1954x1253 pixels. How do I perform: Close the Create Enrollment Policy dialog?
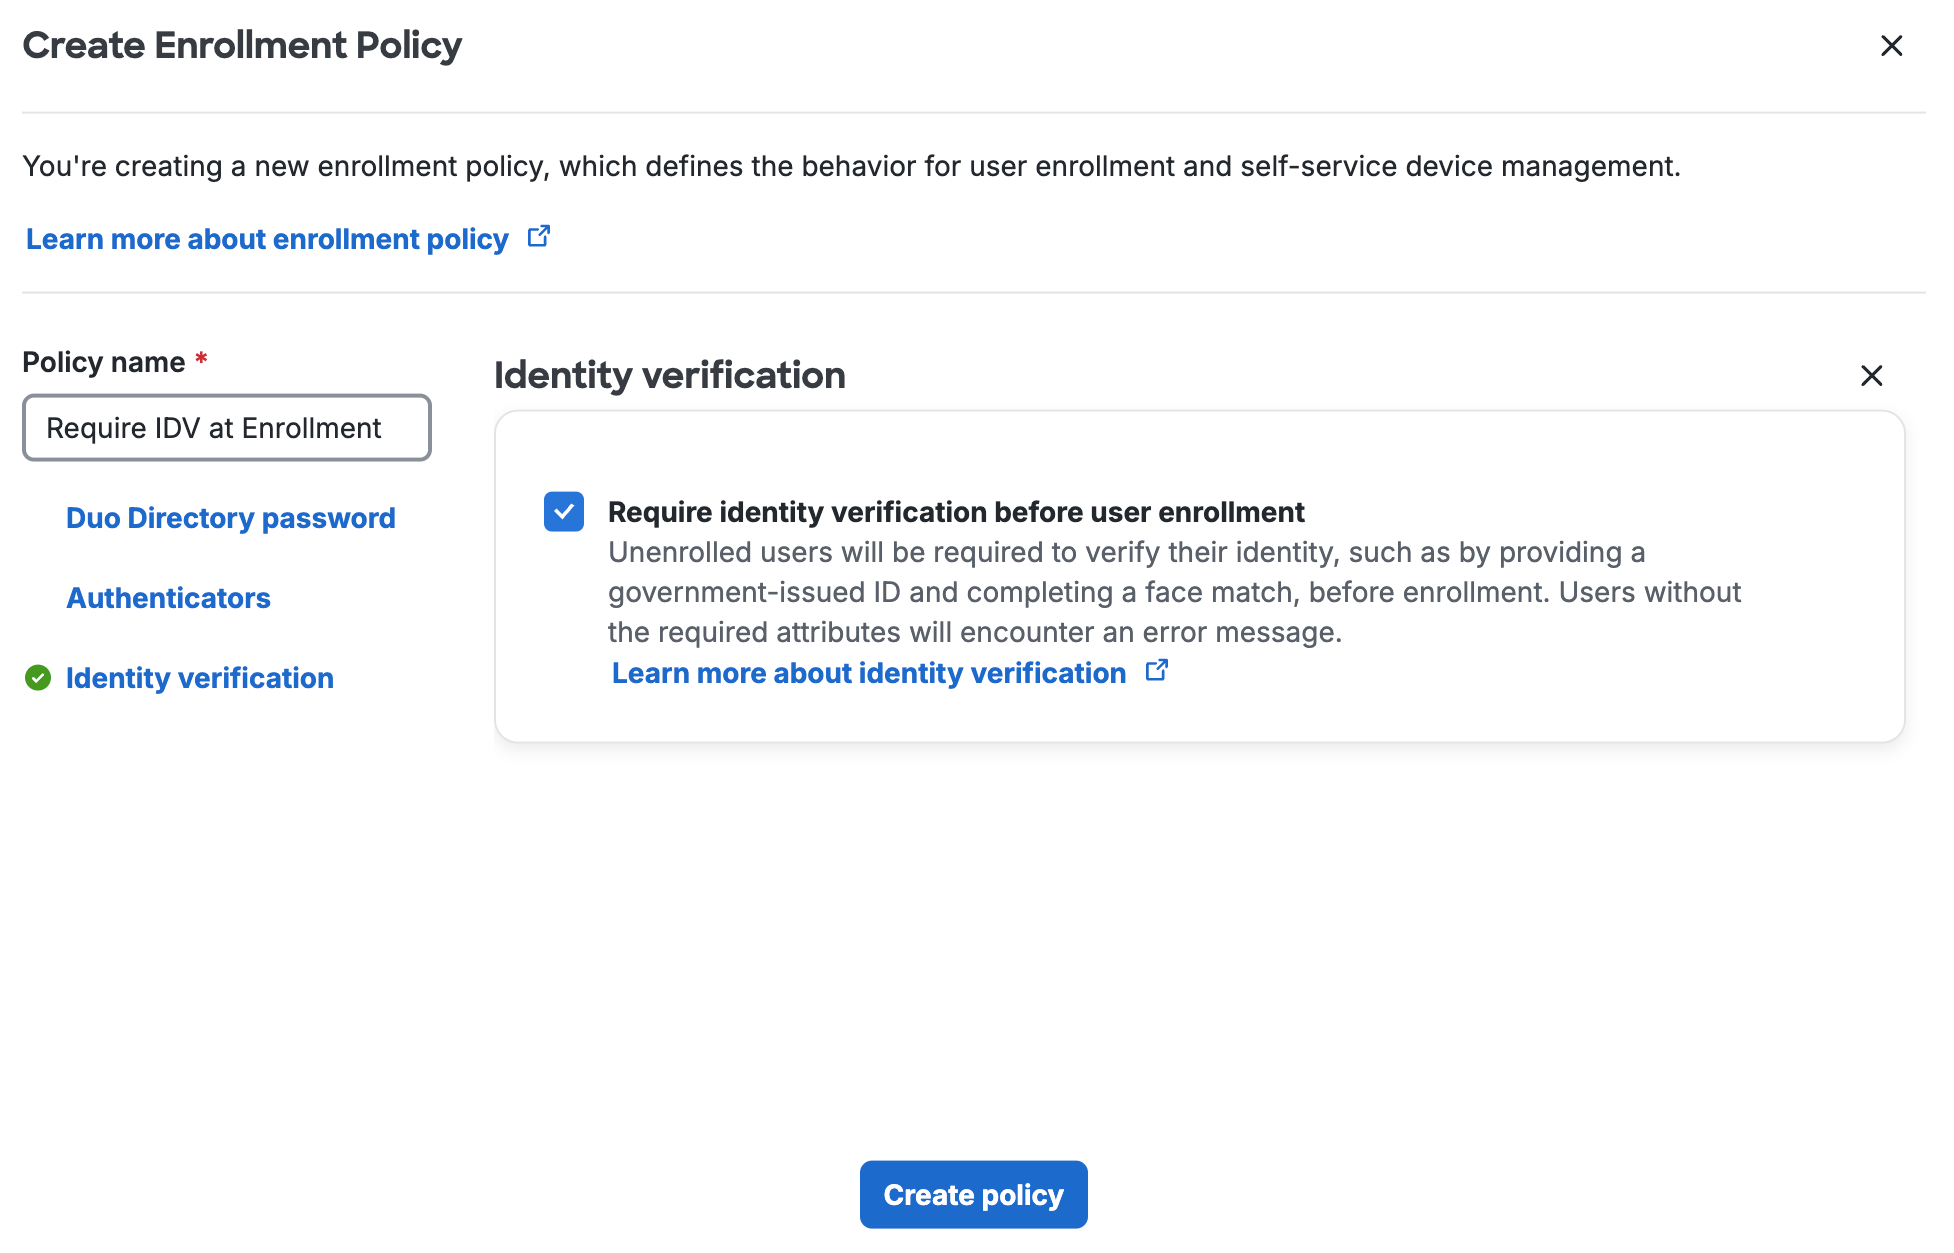coord(1892,46)
